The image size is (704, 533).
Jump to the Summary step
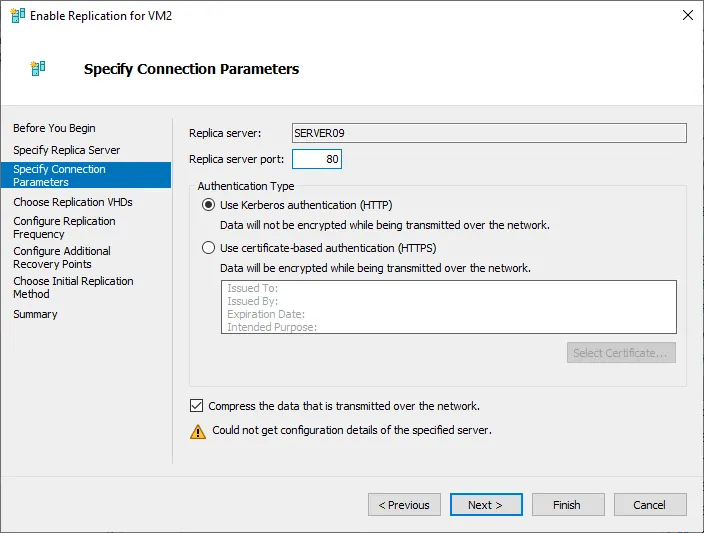35,314
